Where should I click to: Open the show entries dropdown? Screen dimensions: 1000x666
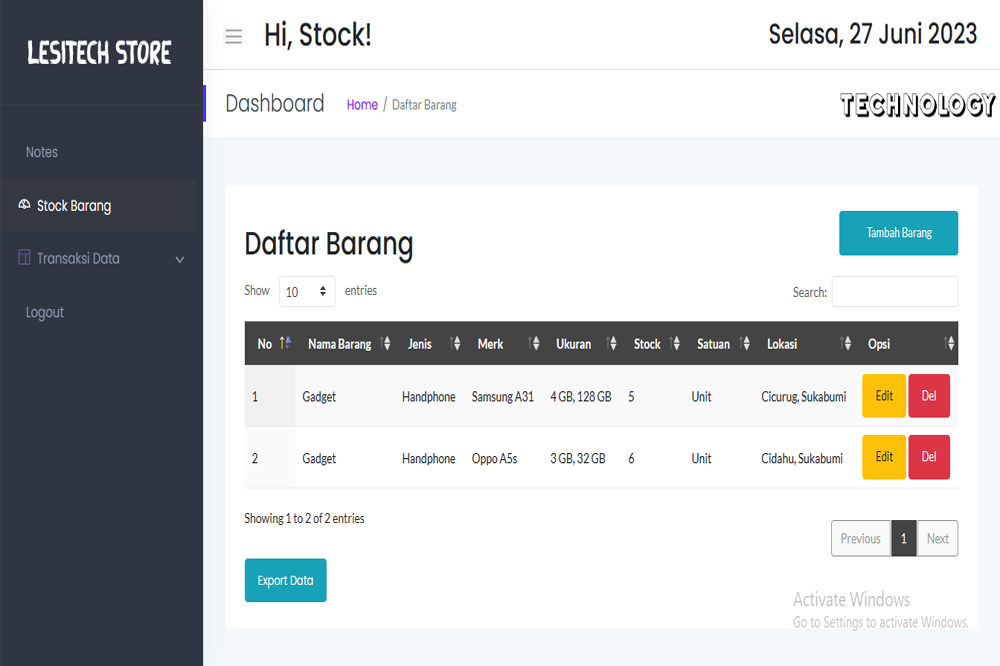pos(307,292)
